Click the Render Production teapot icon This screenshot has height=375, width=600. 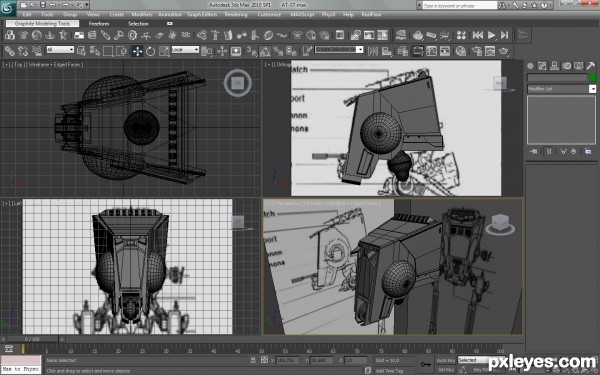click(x=504, y=51)
